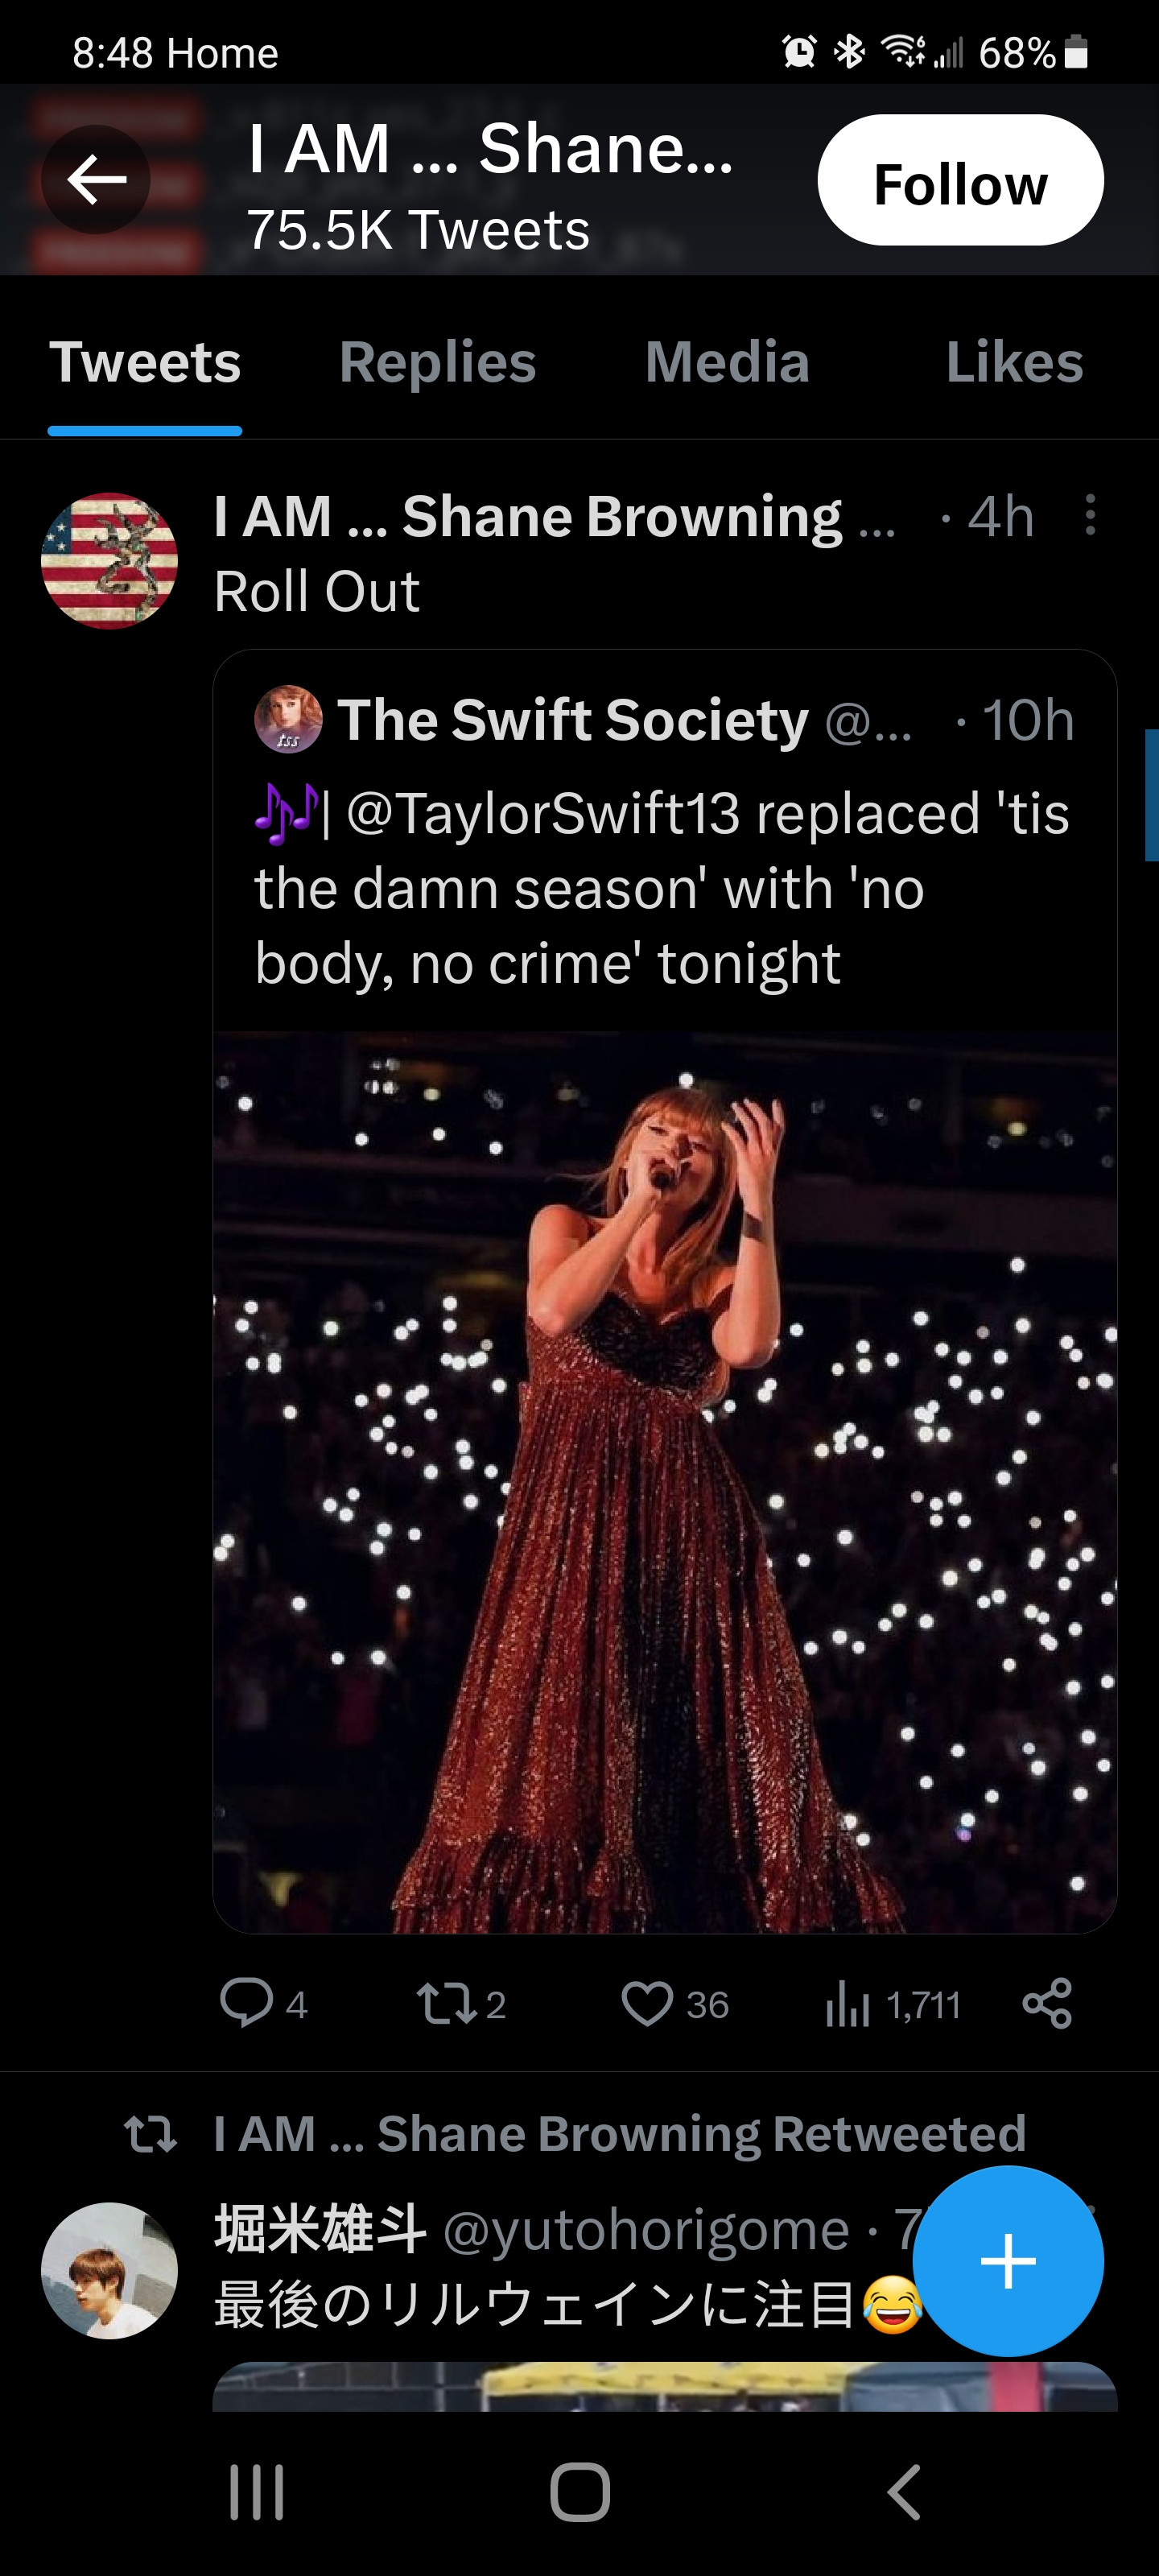Image resolution: width=1159 pixels, height=2576 pixels.
Task: Switch to the Replies tab
Action: 437,362
